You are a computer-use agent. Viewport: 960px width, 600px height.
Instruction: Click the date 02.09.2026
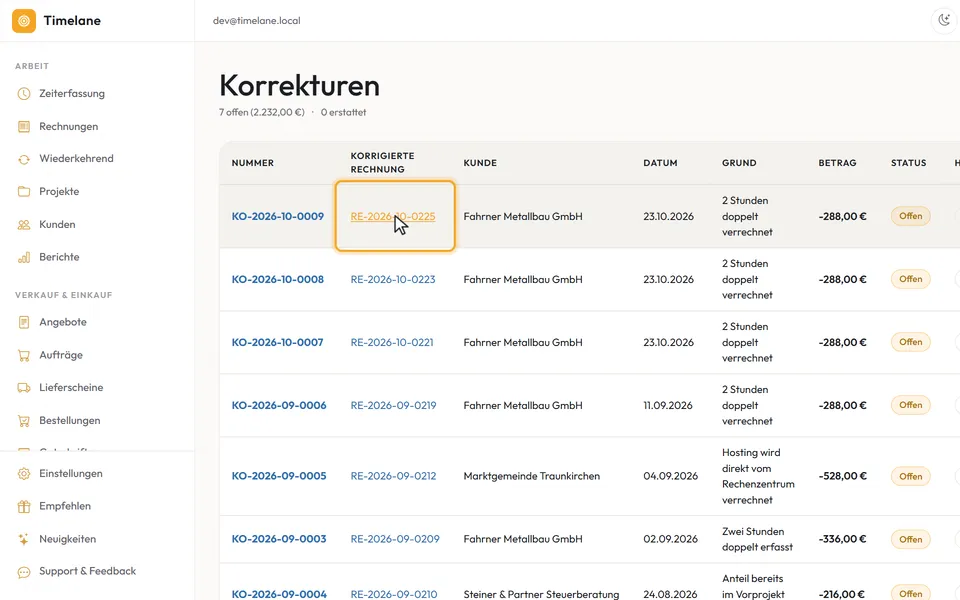click(670, 539)
